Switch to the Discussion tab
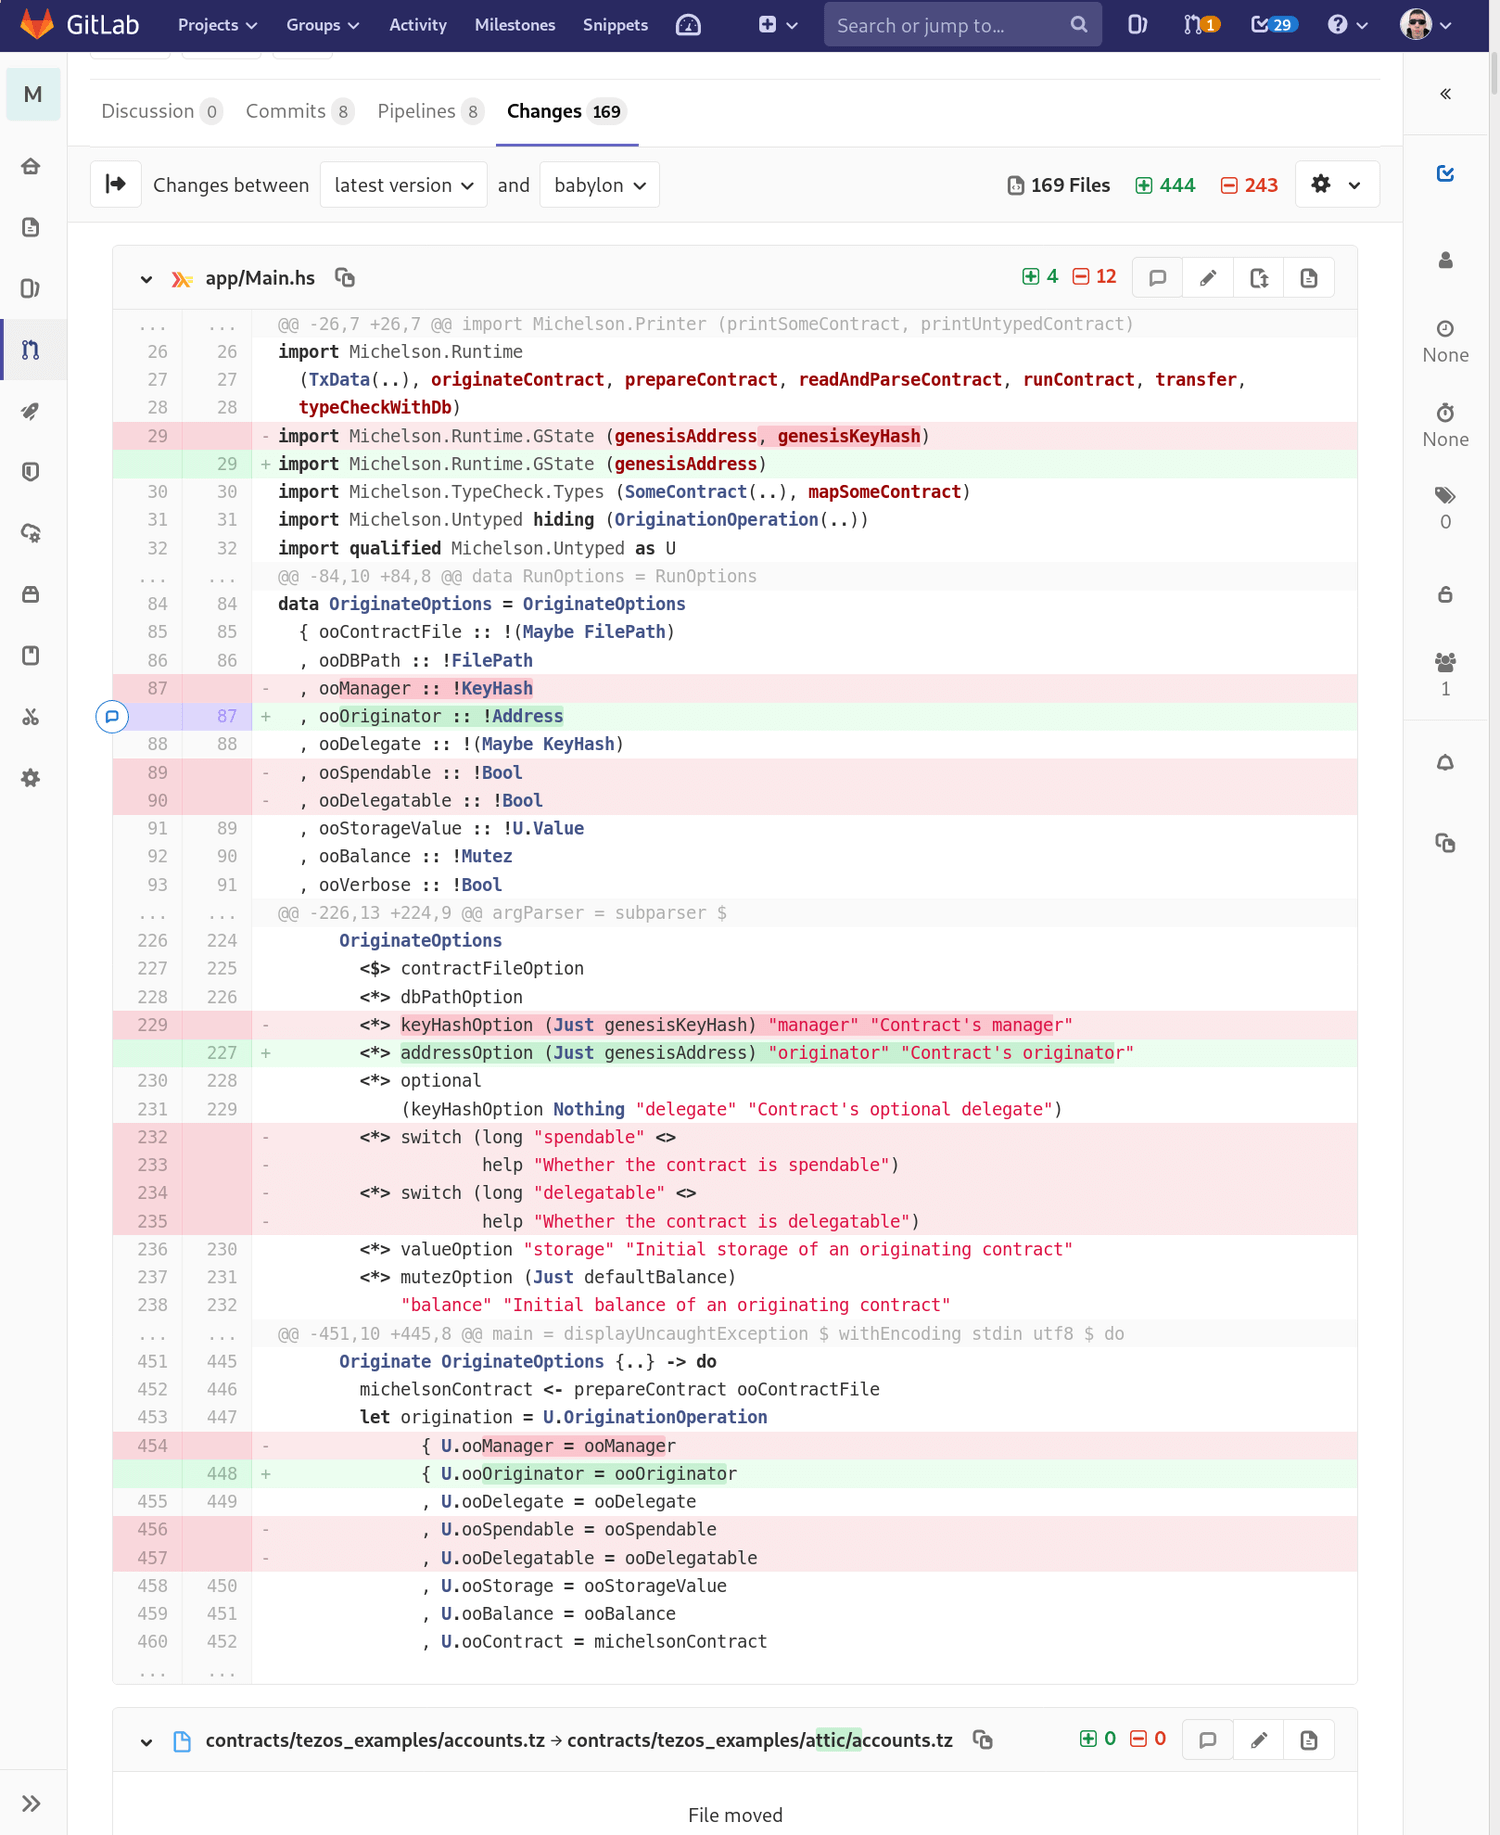This screenshot has height=1835, width=1500. pos(160,111)
